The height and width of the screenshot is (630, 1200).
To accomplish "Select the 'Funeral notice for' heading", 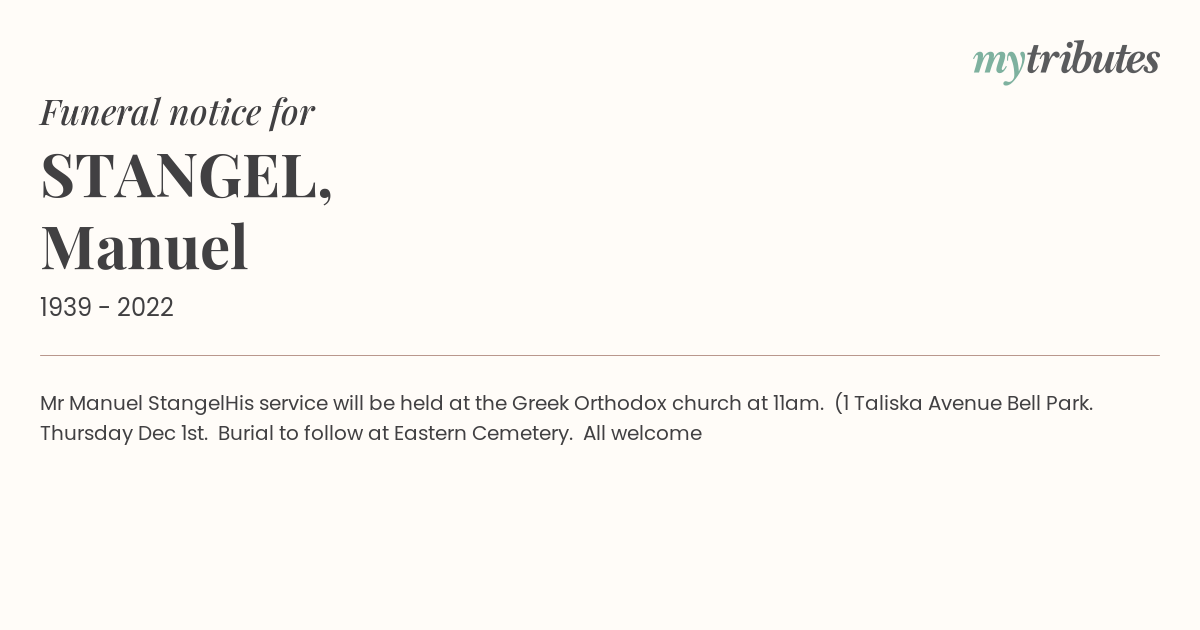I will 177,112.
